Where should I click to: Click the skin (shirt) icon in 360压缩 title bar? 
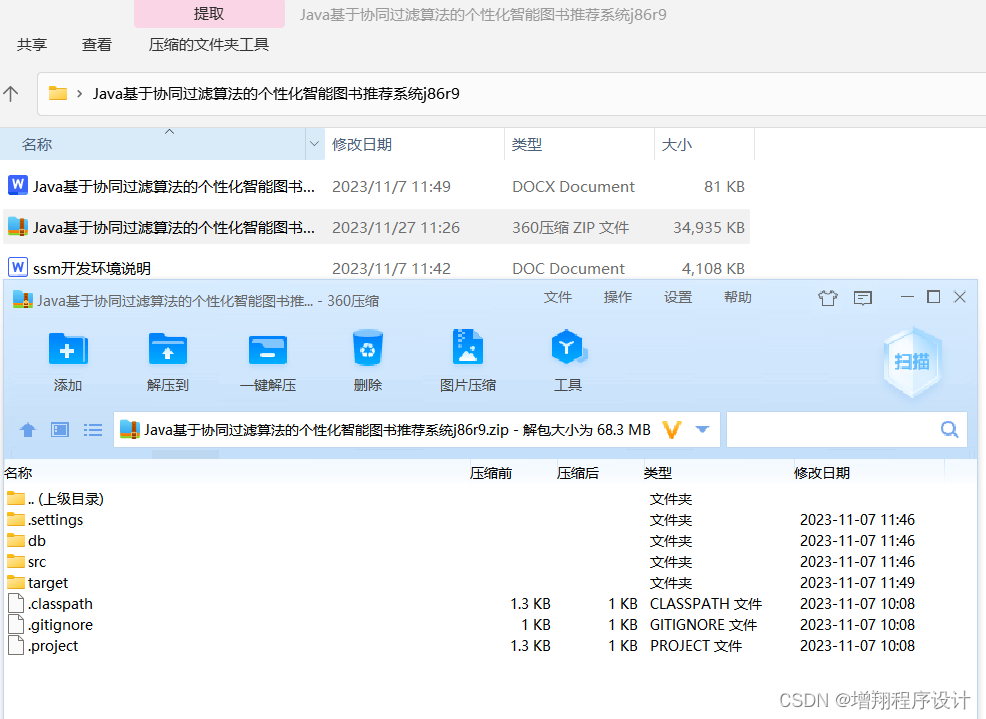[x=828, y=298]
